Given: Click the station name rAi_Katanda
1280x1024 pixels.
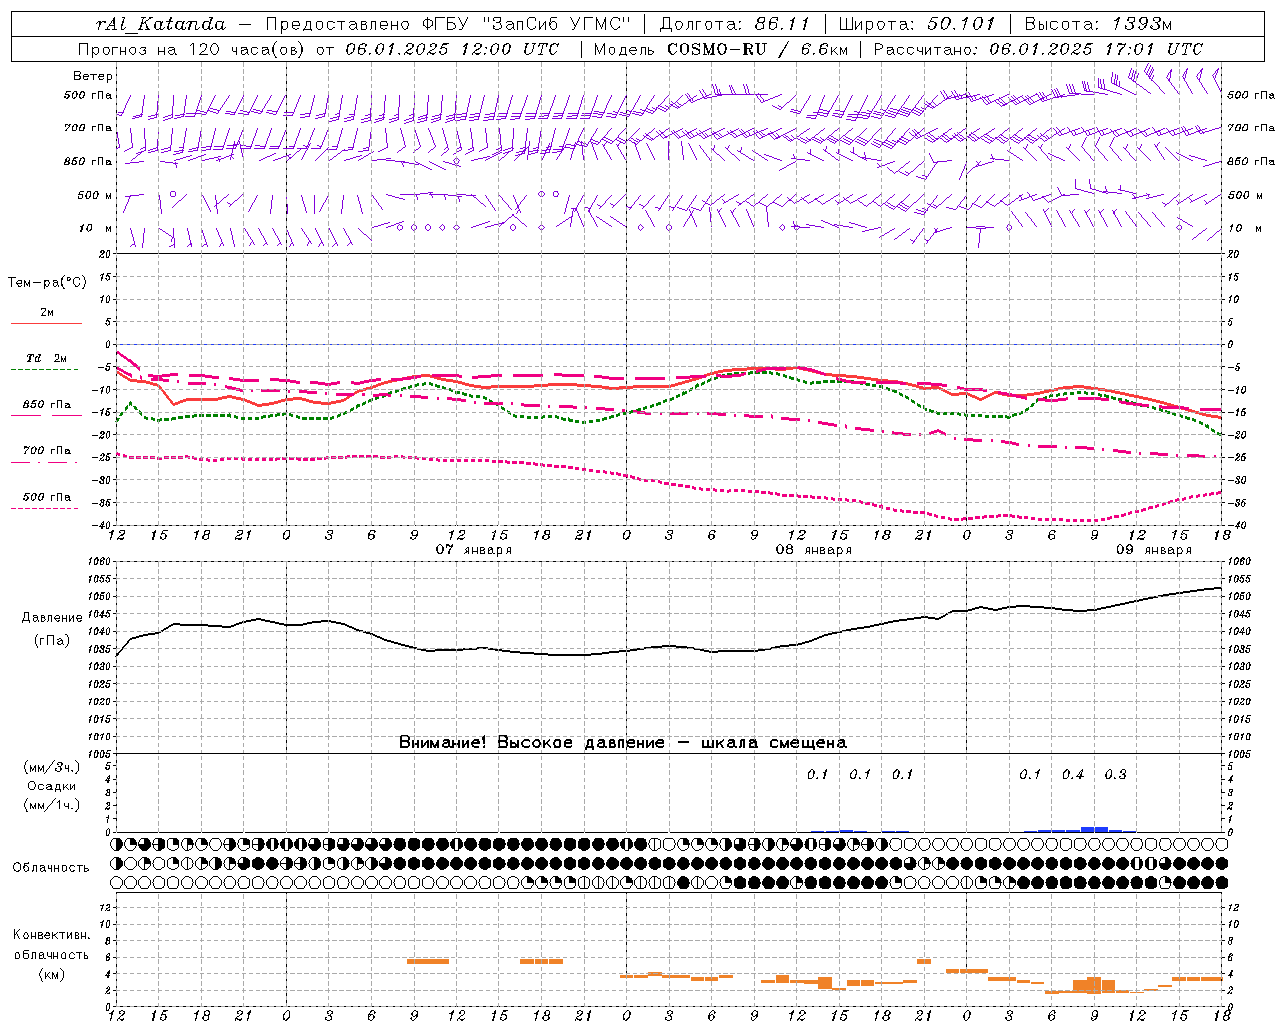Looking at the screenshot, I should [161, 23].
